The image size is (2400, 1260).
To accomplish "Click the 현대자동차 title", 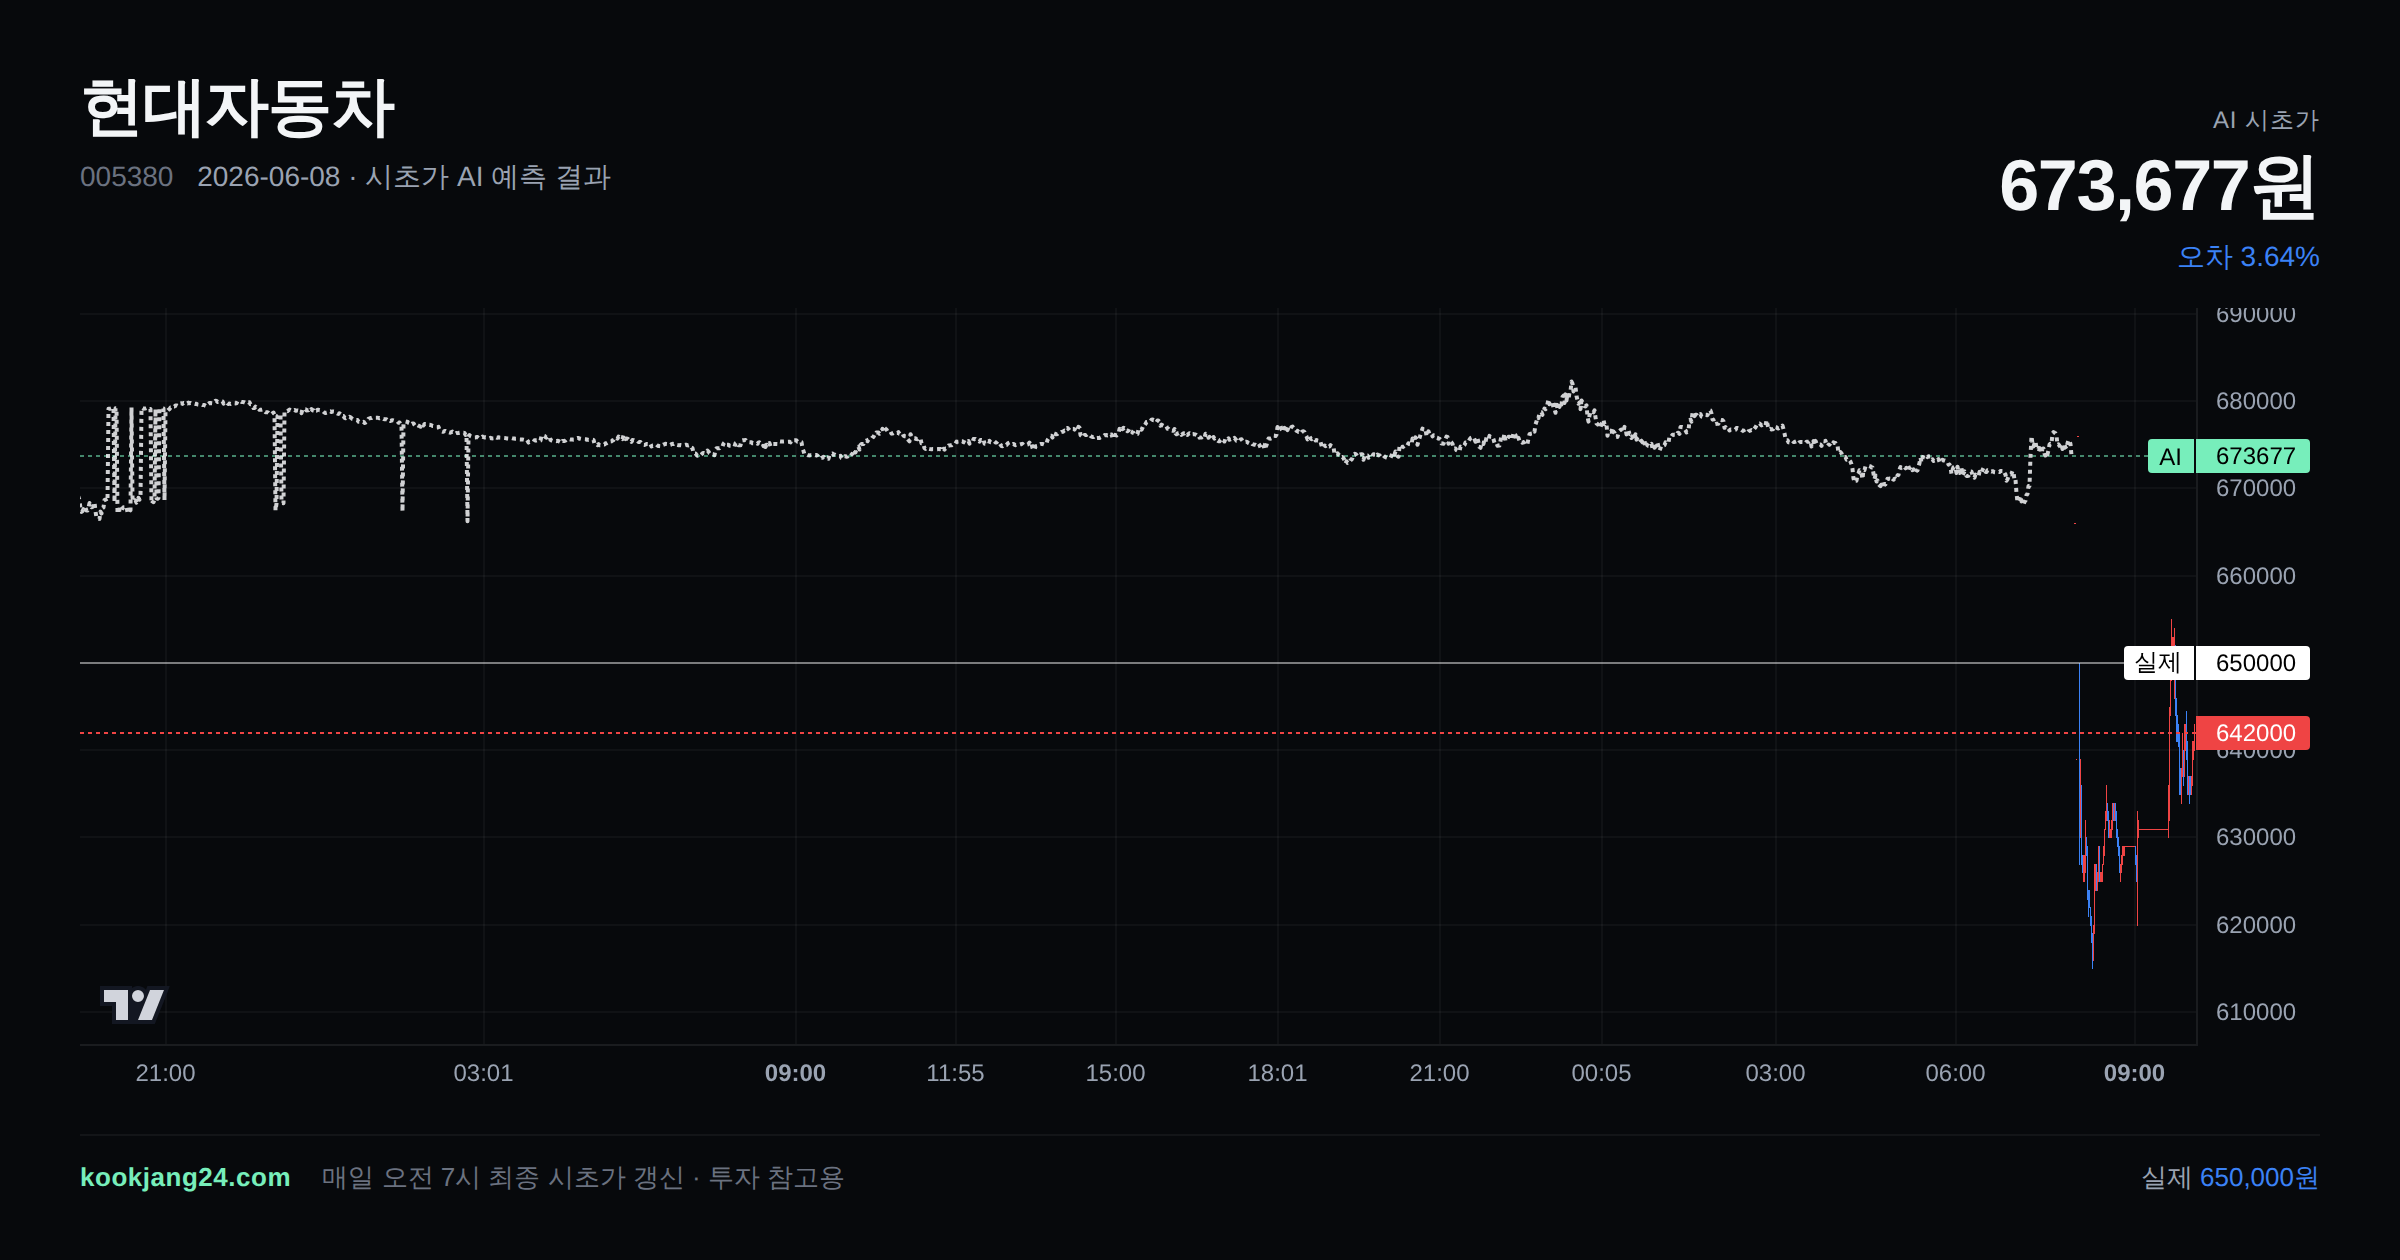I will coord(238,108).
